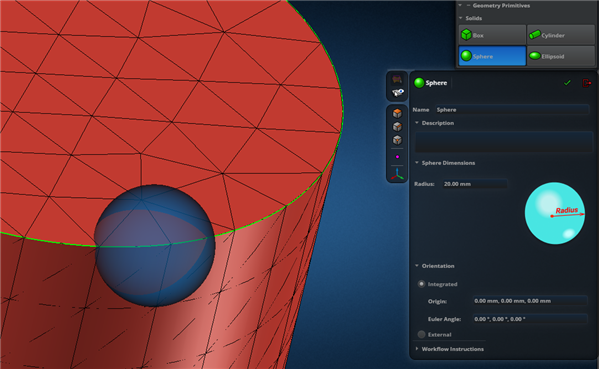Click the green sphere icon in panel header

click(419, 83)
